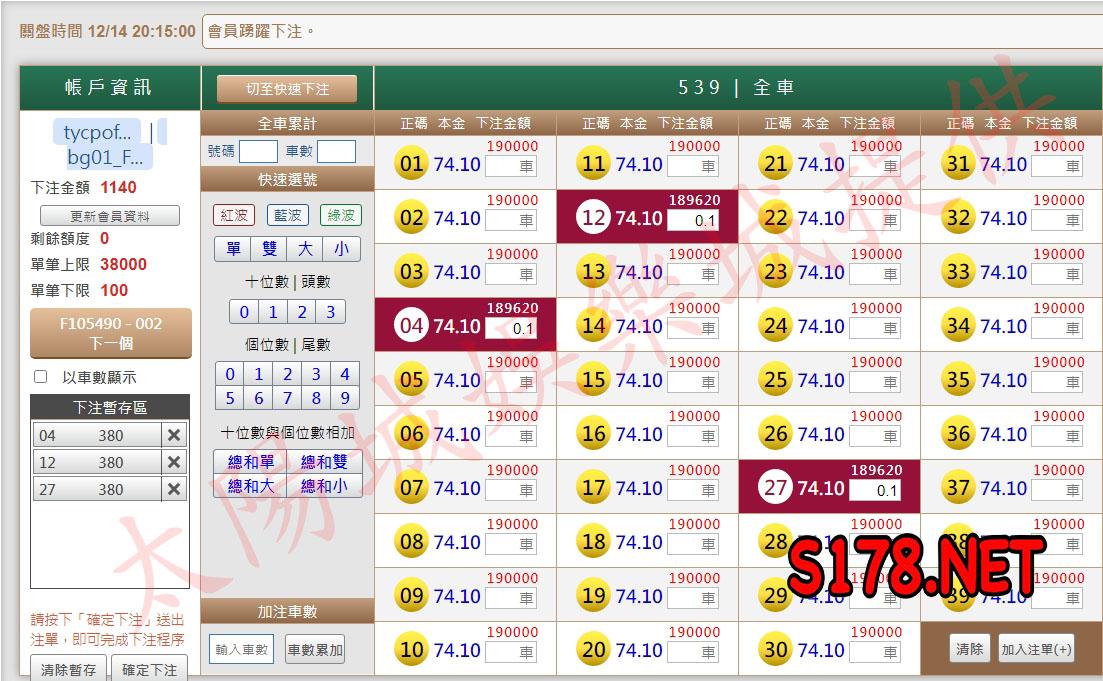Toggle the 單 (odd) quick-select
Screen dimensions: 1103x681
click(233, 249)
